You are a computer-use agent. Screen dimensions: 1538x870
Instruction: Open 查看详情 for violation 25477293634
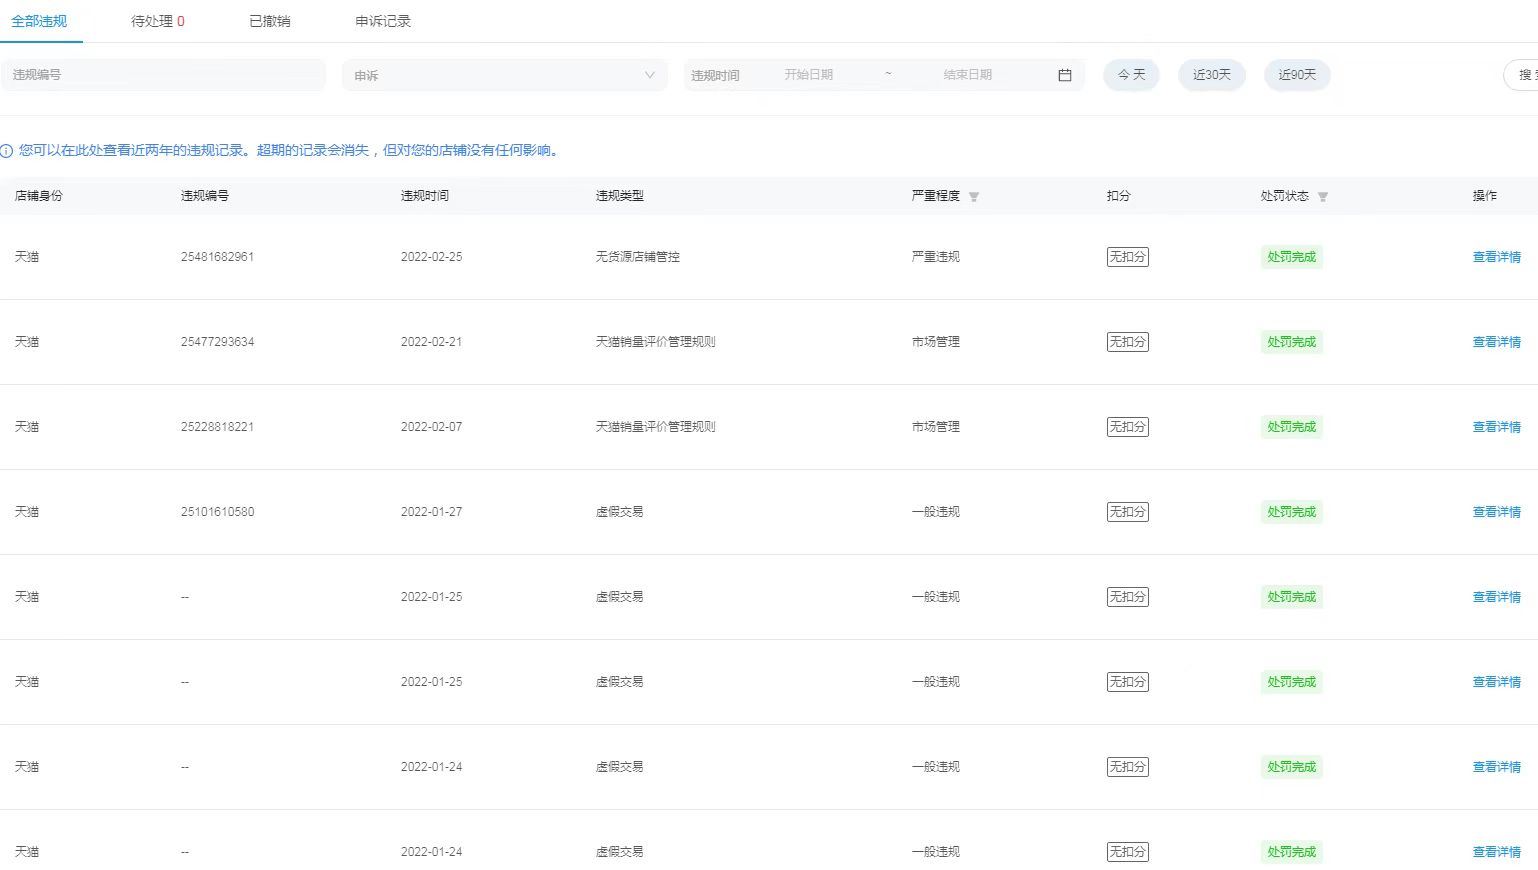(1496, 341)
